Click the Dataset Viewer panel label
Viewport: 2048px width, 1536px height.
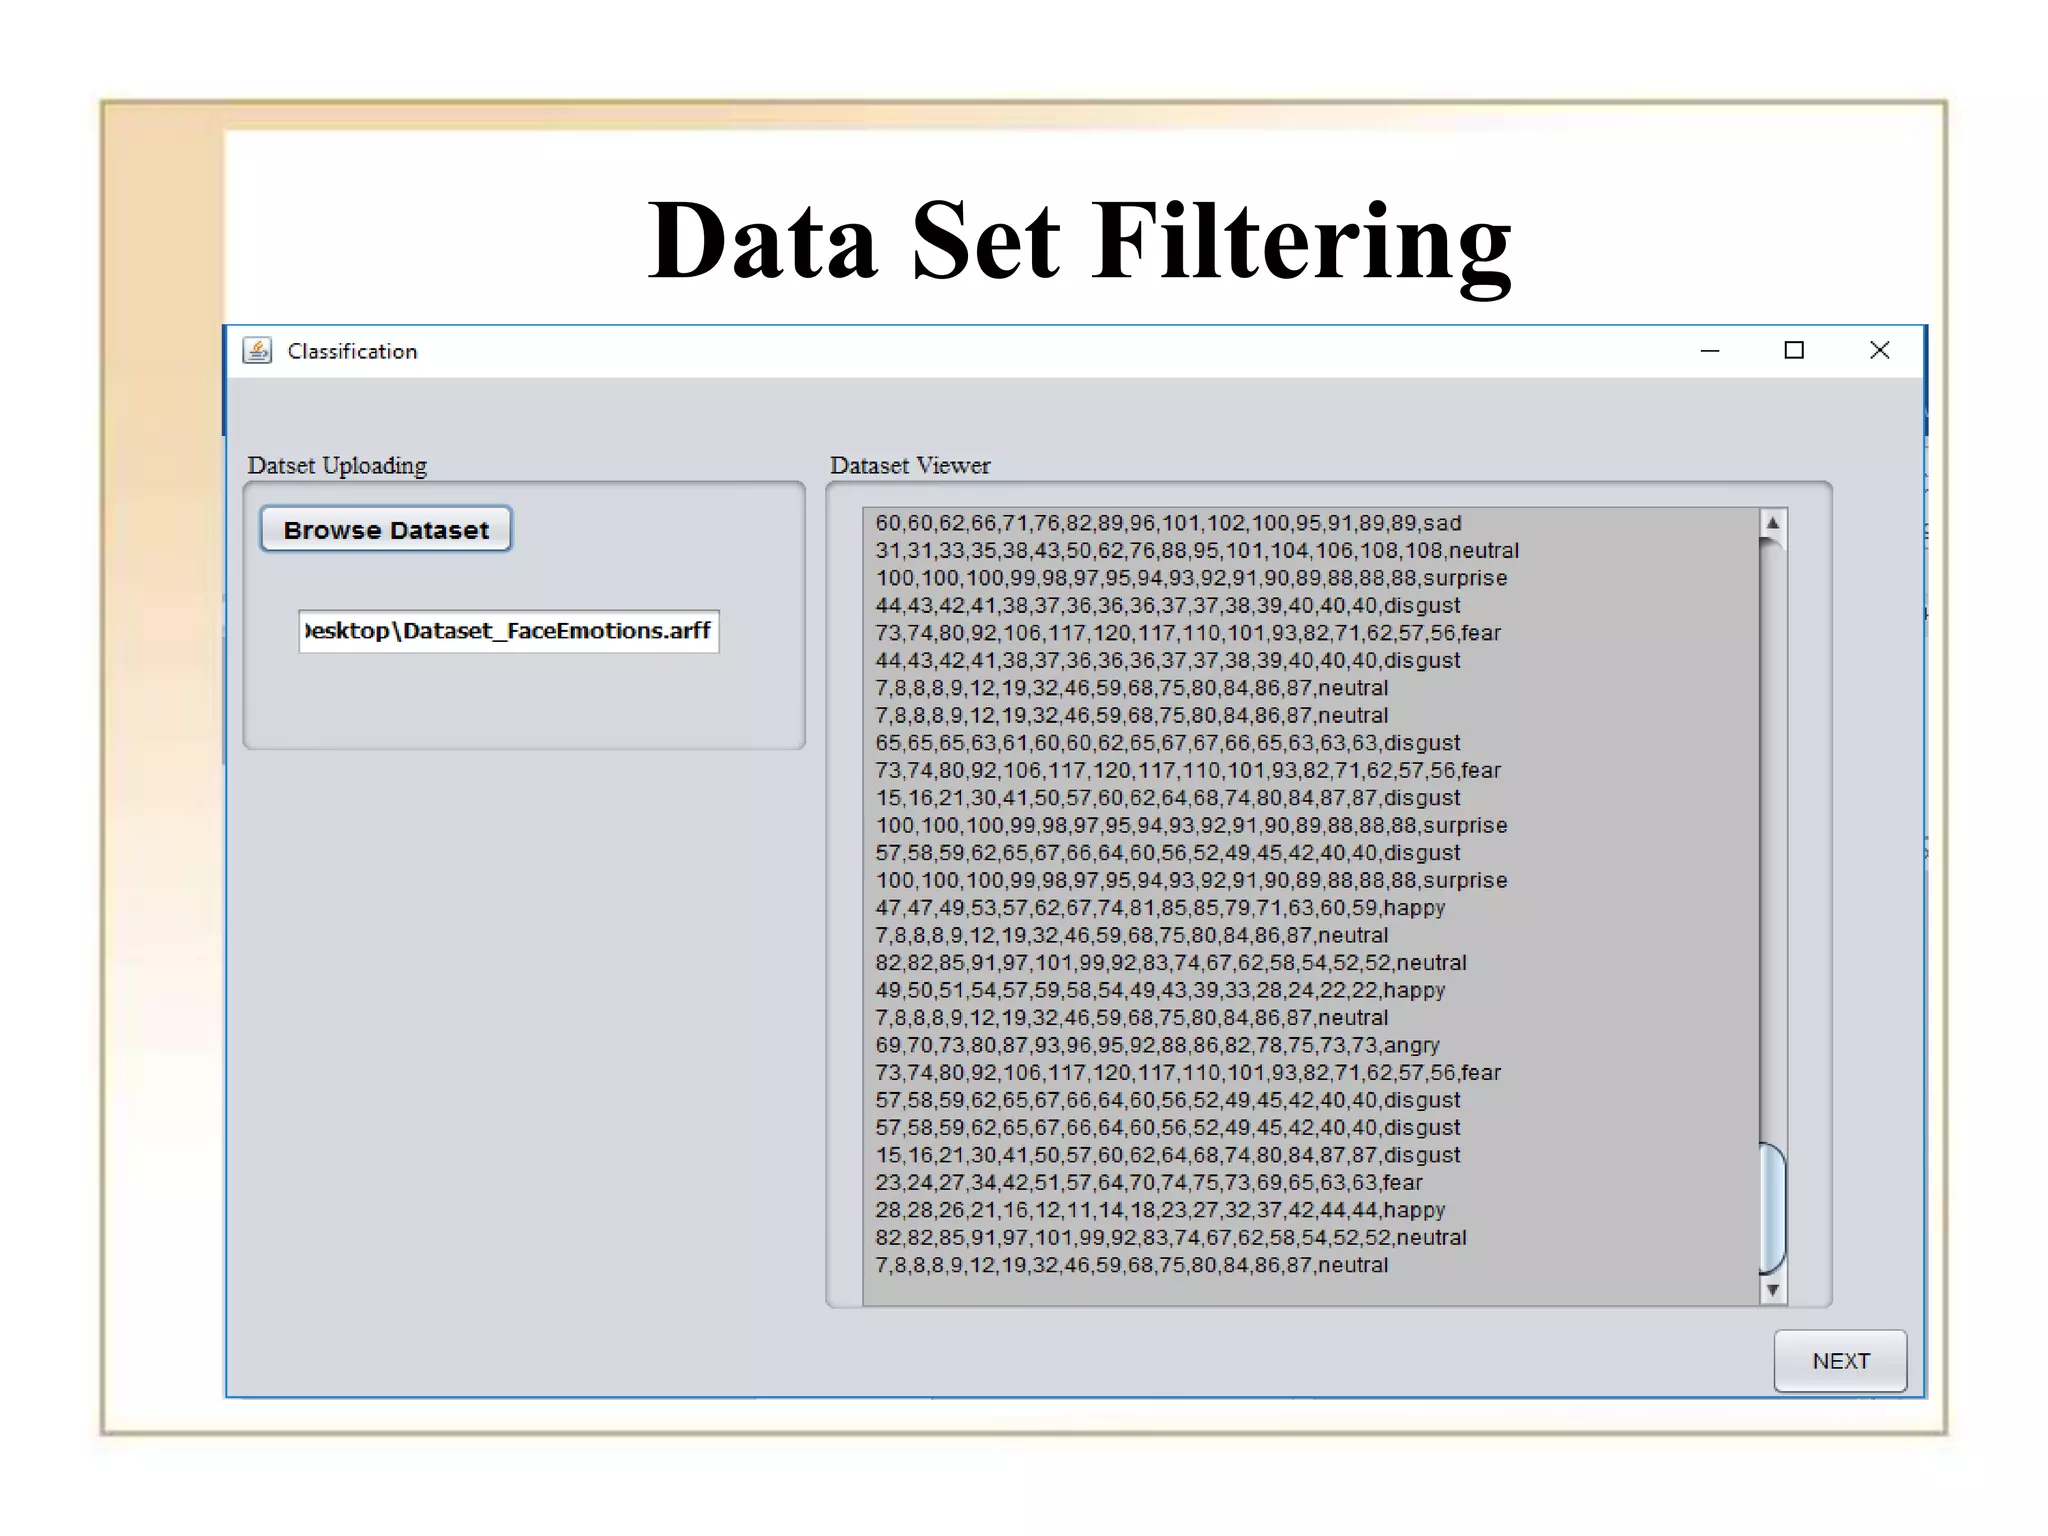point(909,466)
